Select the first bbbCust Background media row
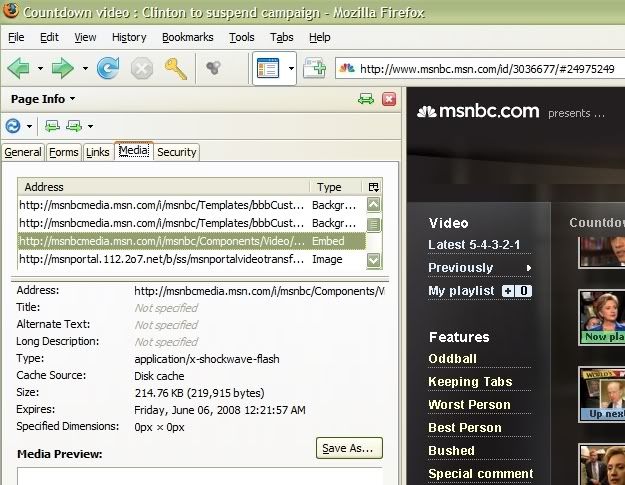625x485 pixels. coord(191,205)
